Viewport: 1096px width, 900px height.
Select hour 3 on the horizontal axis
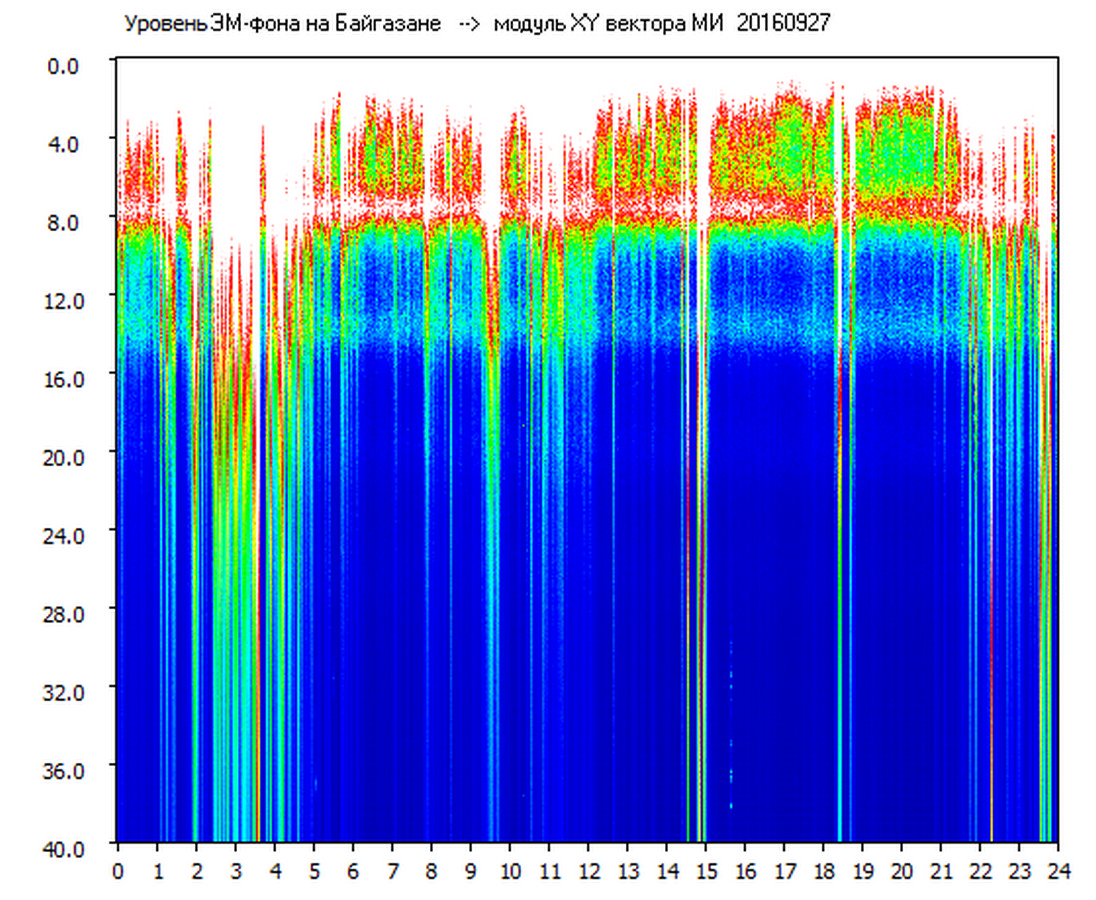(235, 871)
